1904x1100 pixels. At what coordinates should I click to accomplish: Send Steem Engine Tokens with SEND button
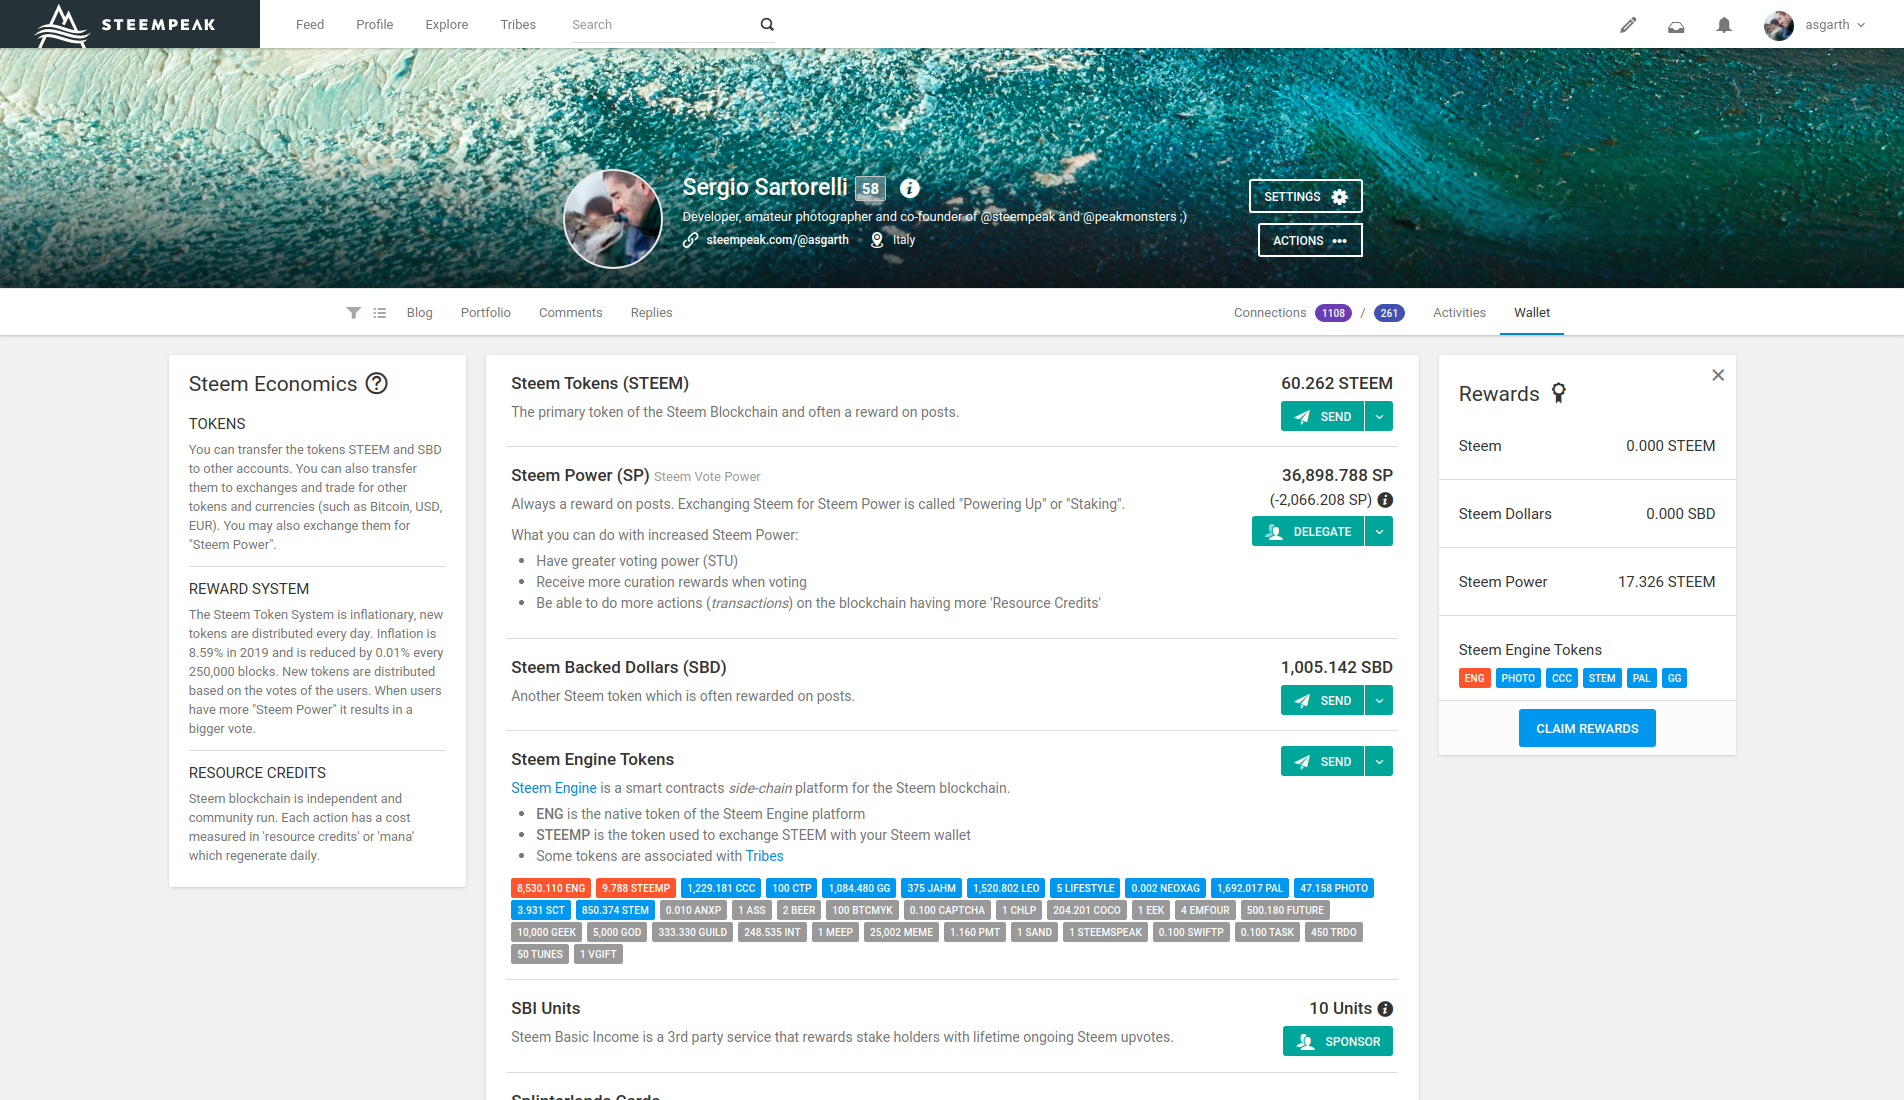[x=1322, y=762]
